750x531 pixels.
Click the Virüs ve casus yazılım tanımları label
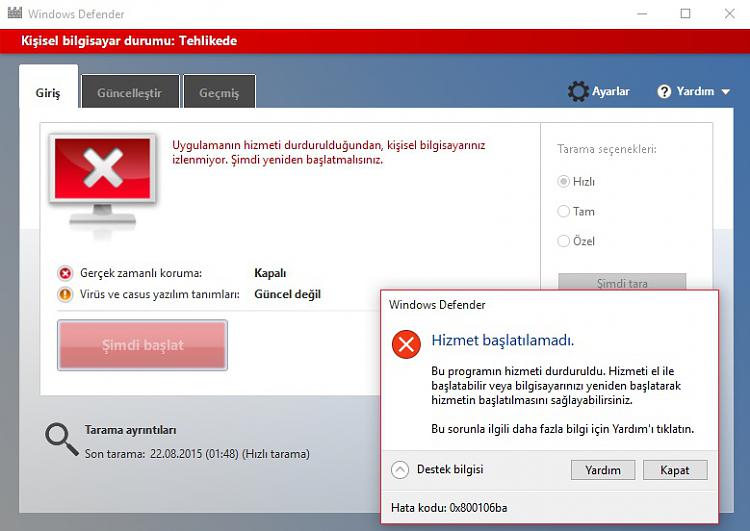(160, 294)
